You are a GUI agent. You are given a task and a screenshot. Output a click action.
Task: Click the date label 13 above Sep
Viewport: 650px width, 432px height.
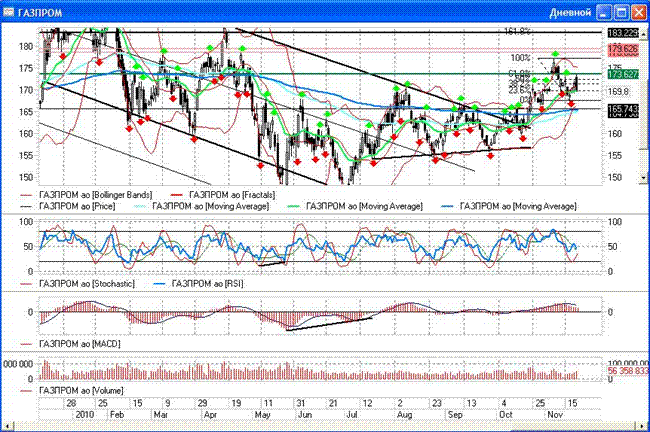pyautogui.click(x=471, y=403)
